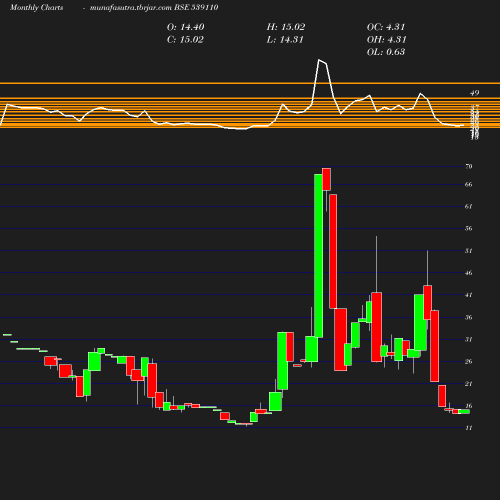The height and width of the screenshot is (500, 500).
Task: Click the 'L: 14.31' low value
Action: pyautogui.click(x=285, y=40)
